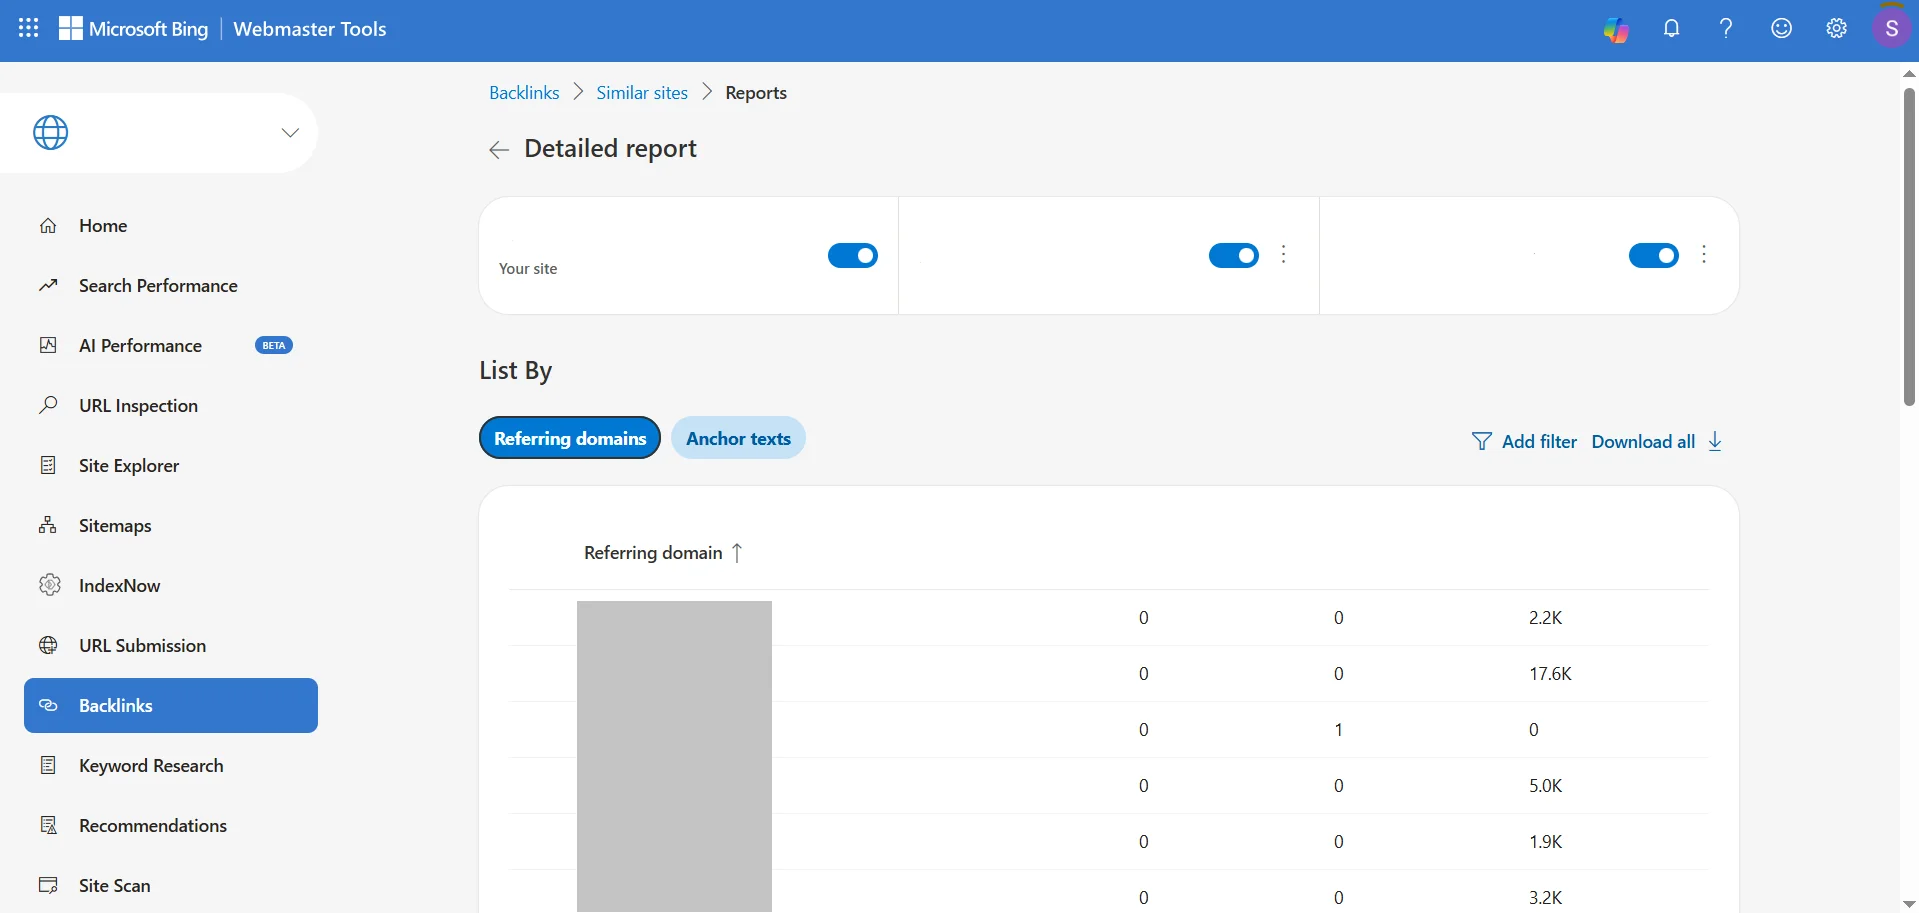Open more options for second site
This screenshot has width=1919, height=913.
coord(1284,255)
